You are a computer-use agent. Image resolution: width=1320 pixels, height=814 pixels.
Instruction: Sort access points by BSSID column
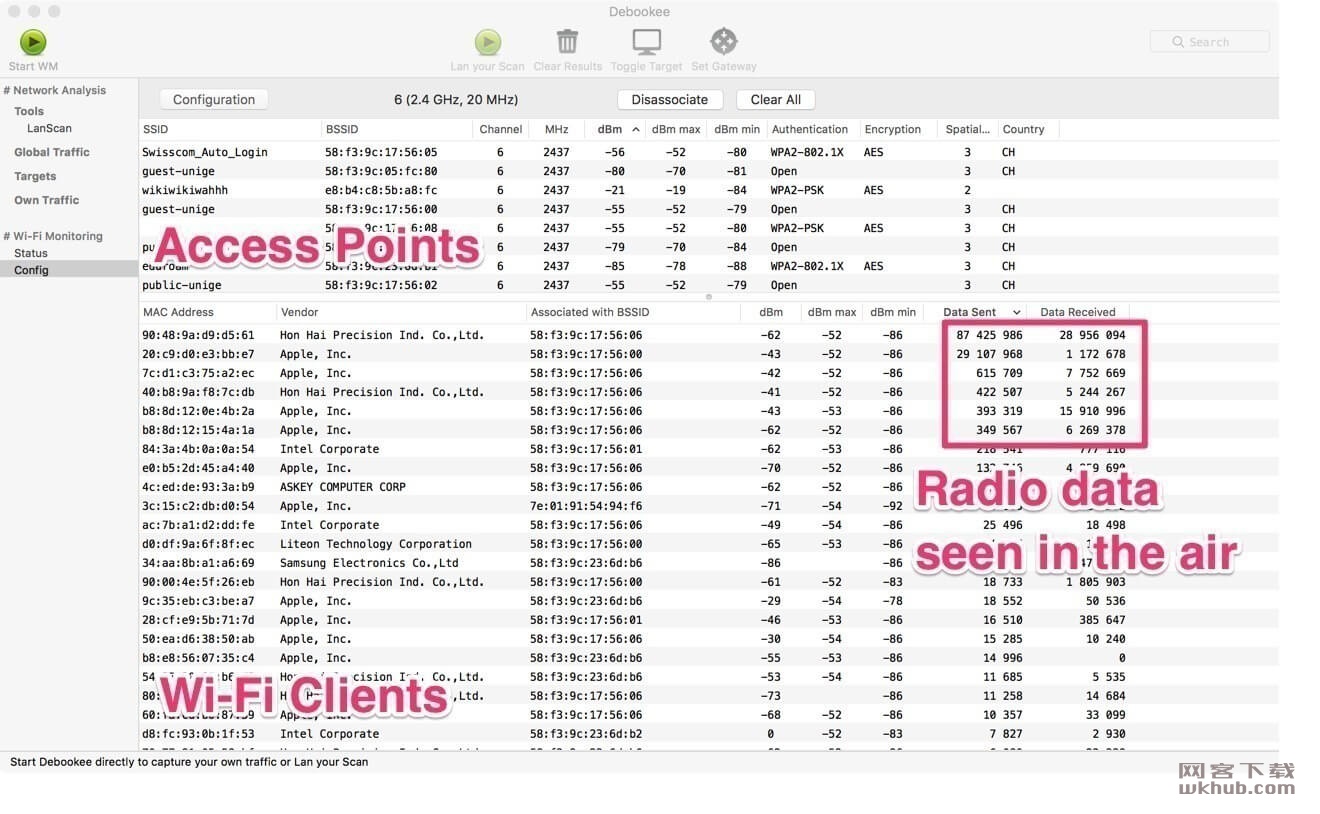(x=397, y=129)
